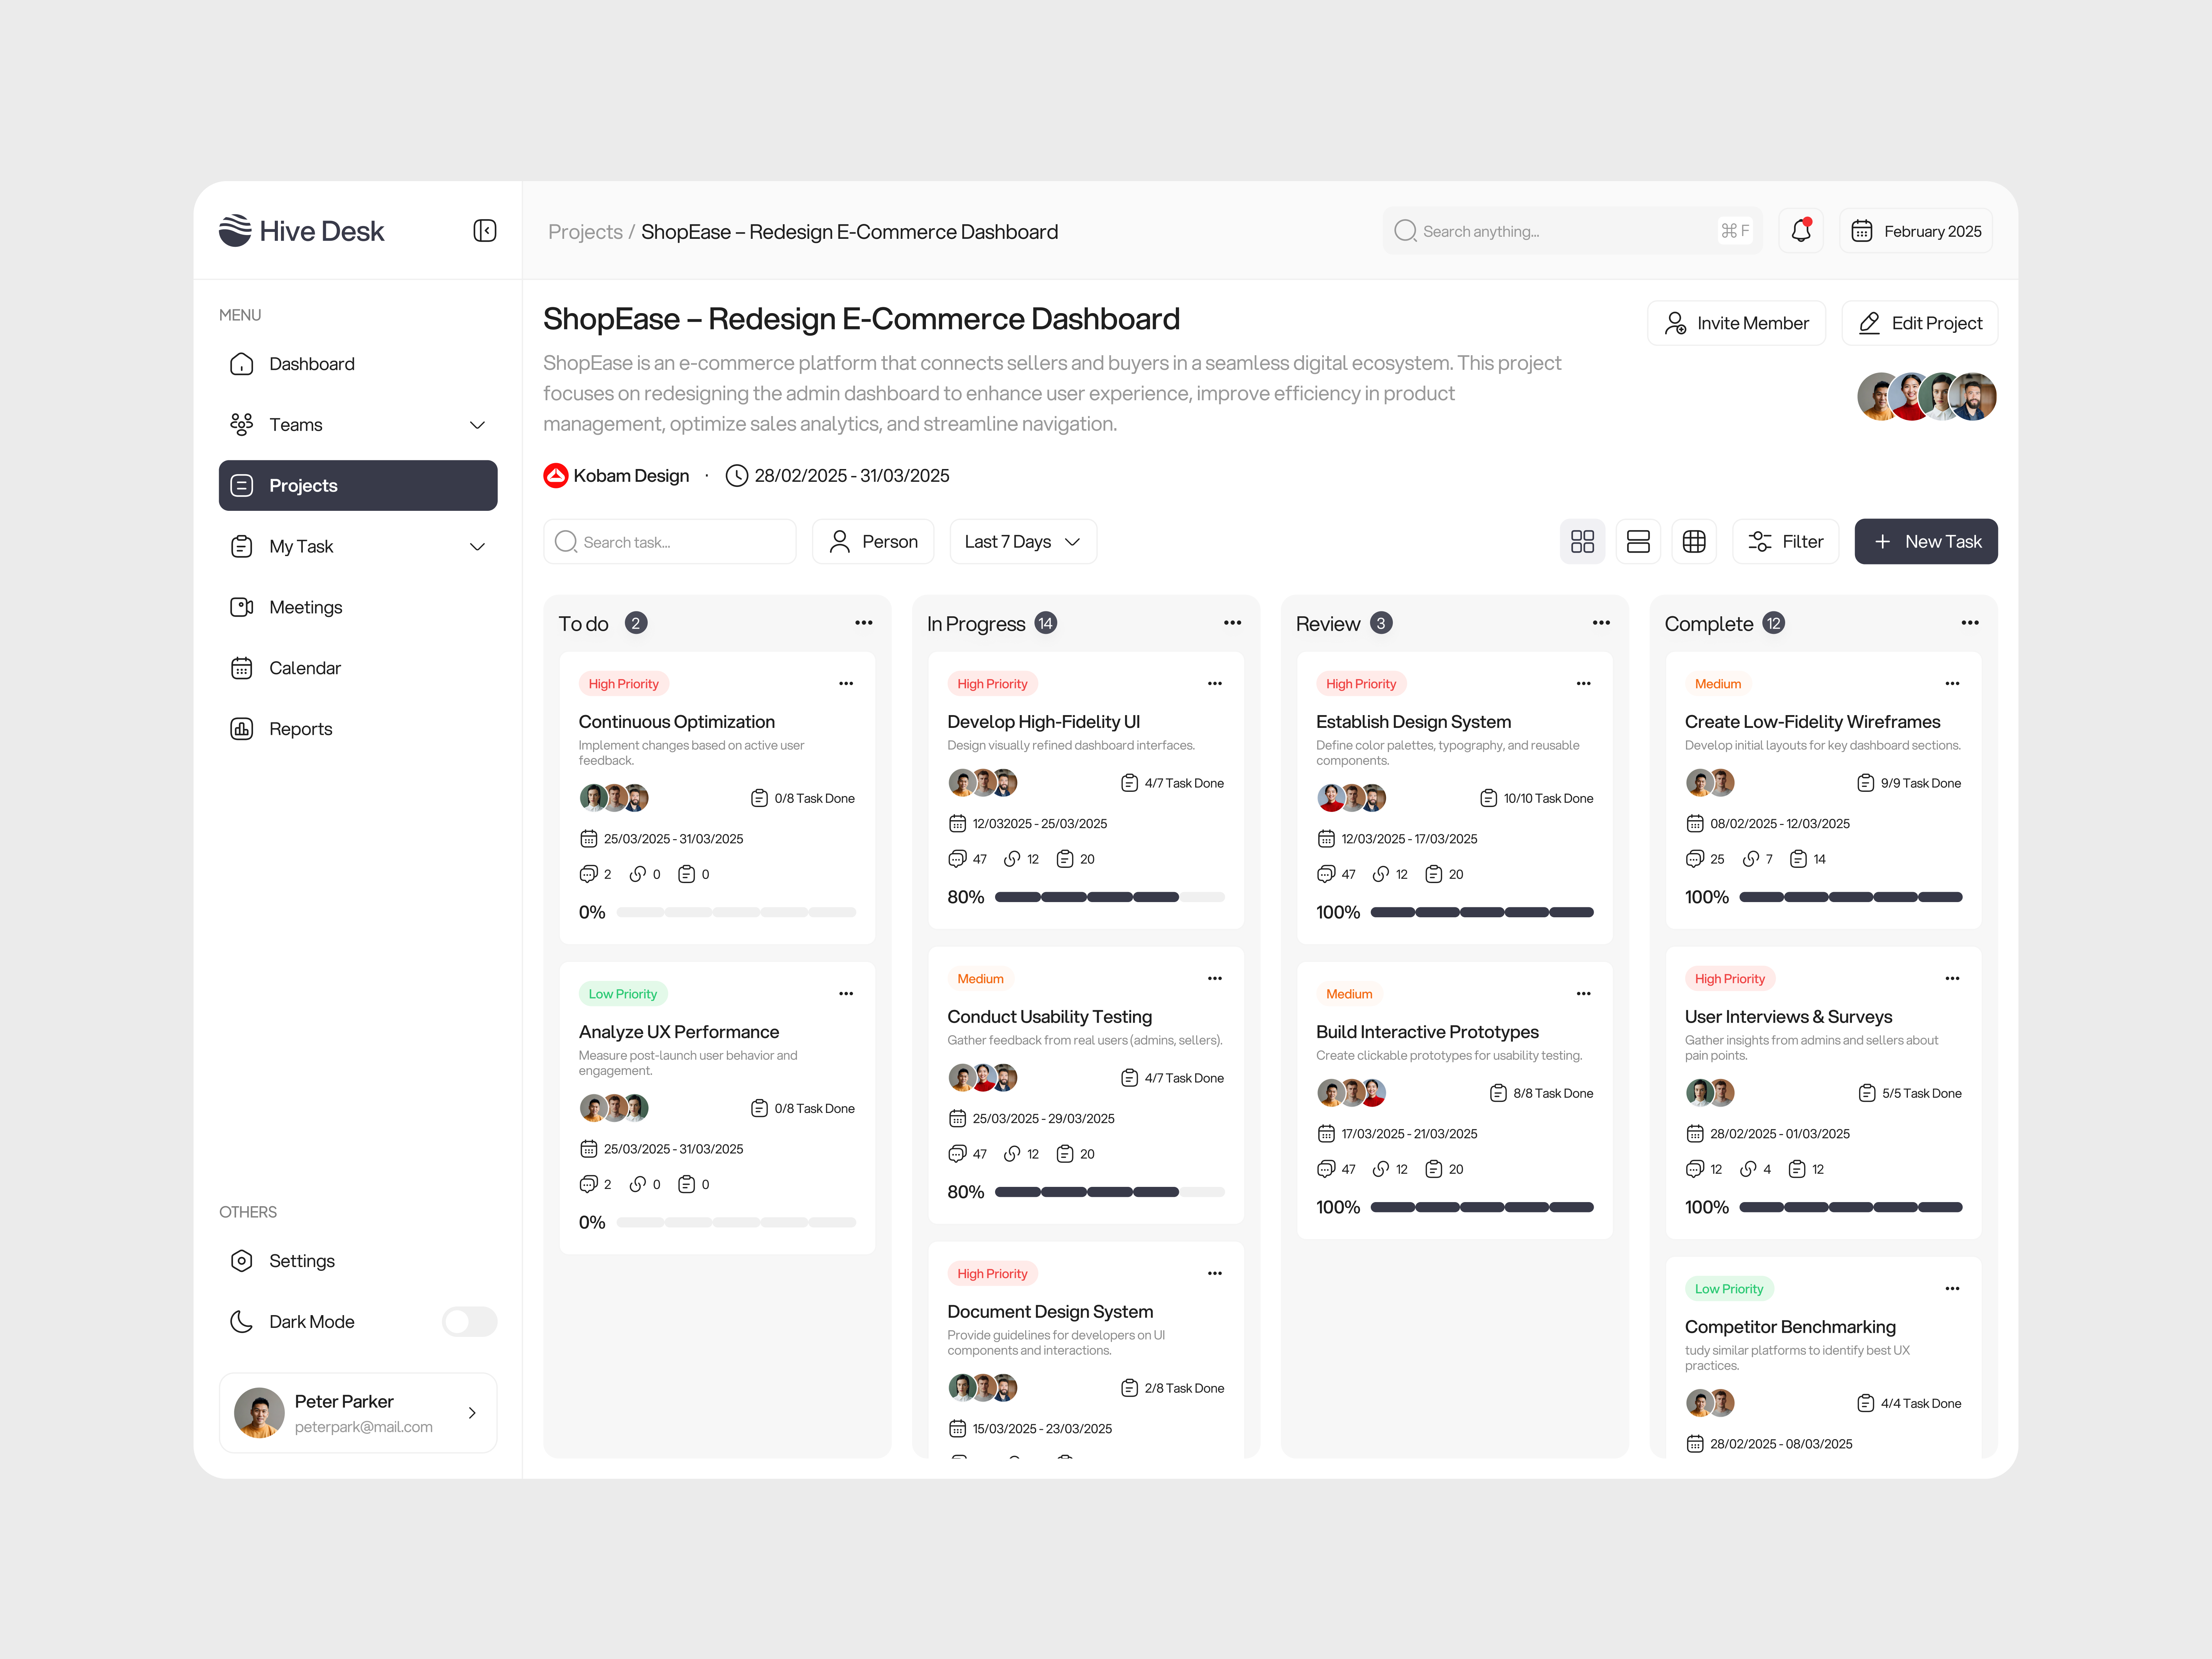Click the Search task input field
The height and width of the screenshot is (1659, 2212).
(x=669, y=541)
